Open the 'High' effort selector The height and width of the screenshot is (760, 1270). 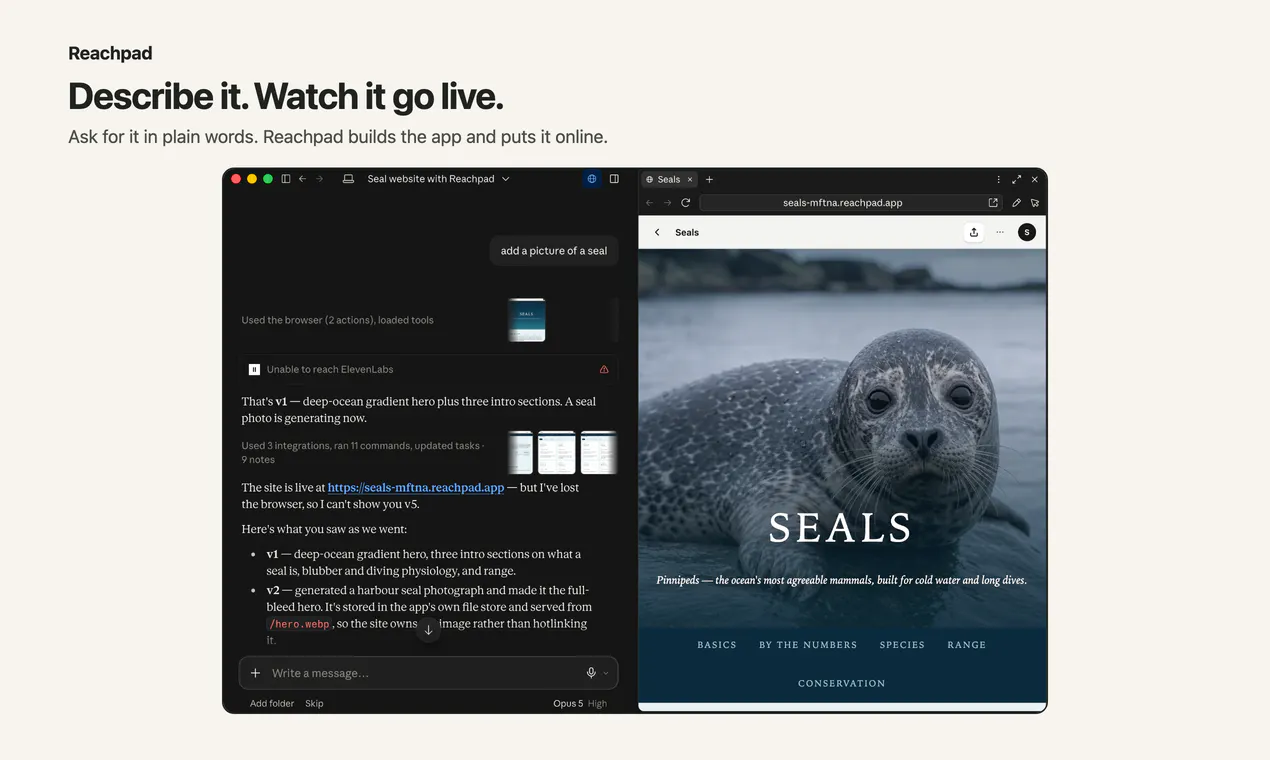[597, 703]
